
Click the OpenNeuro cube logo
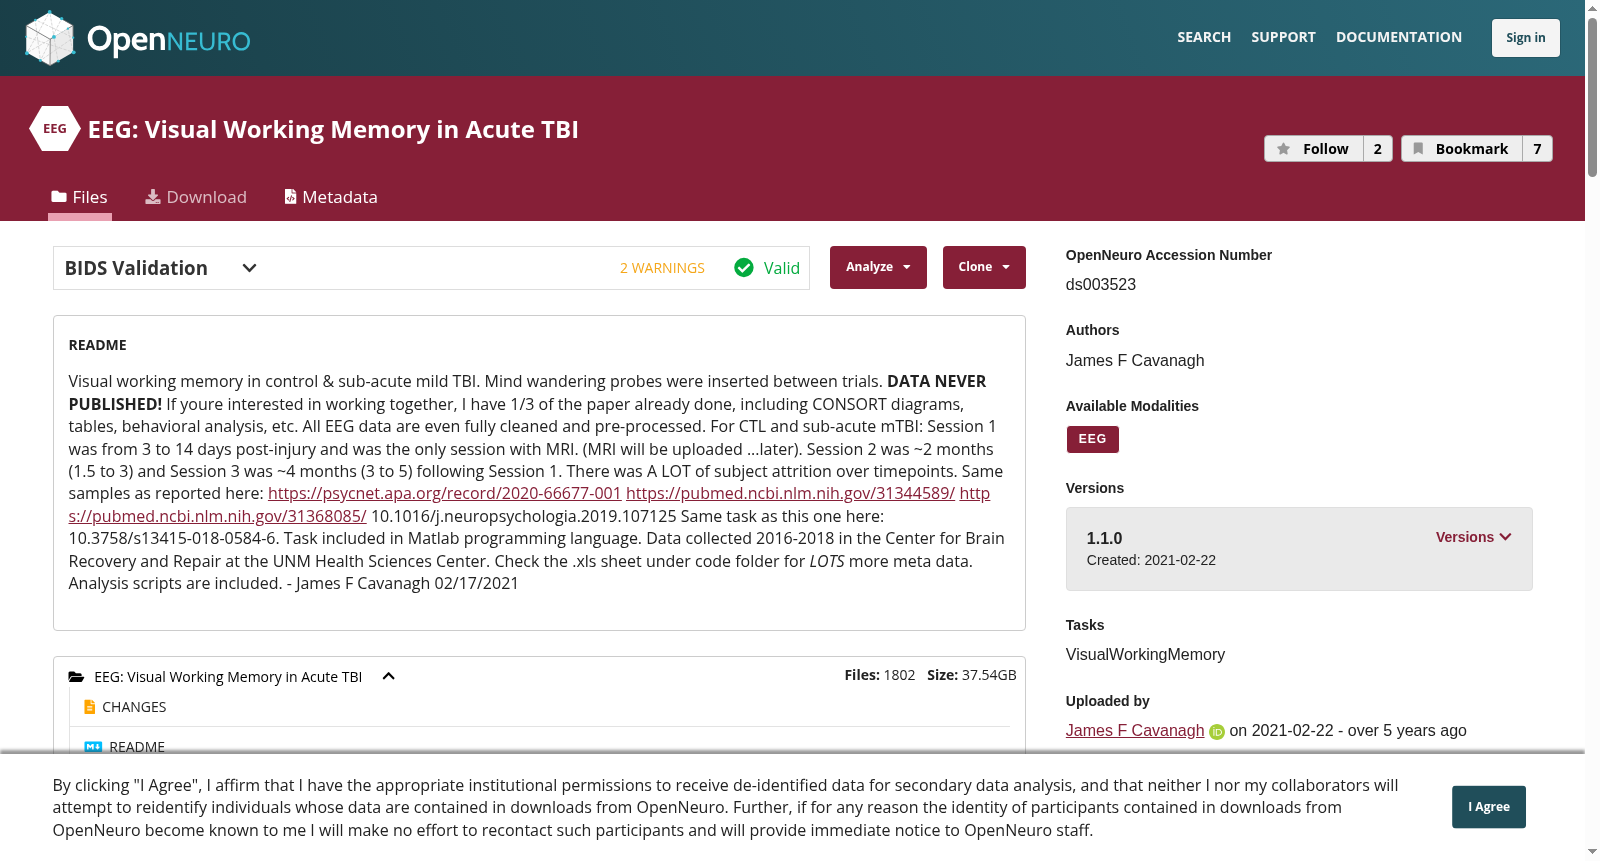click(x=50, y=38)
